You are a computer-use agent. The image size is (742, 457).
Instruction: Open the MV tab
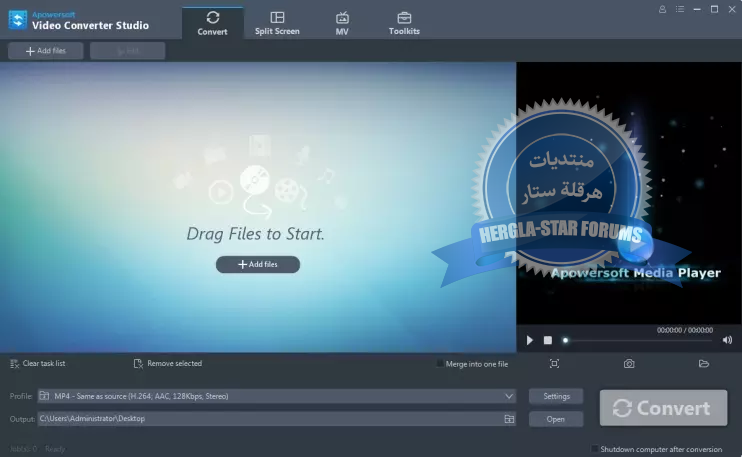pos(342,23)
